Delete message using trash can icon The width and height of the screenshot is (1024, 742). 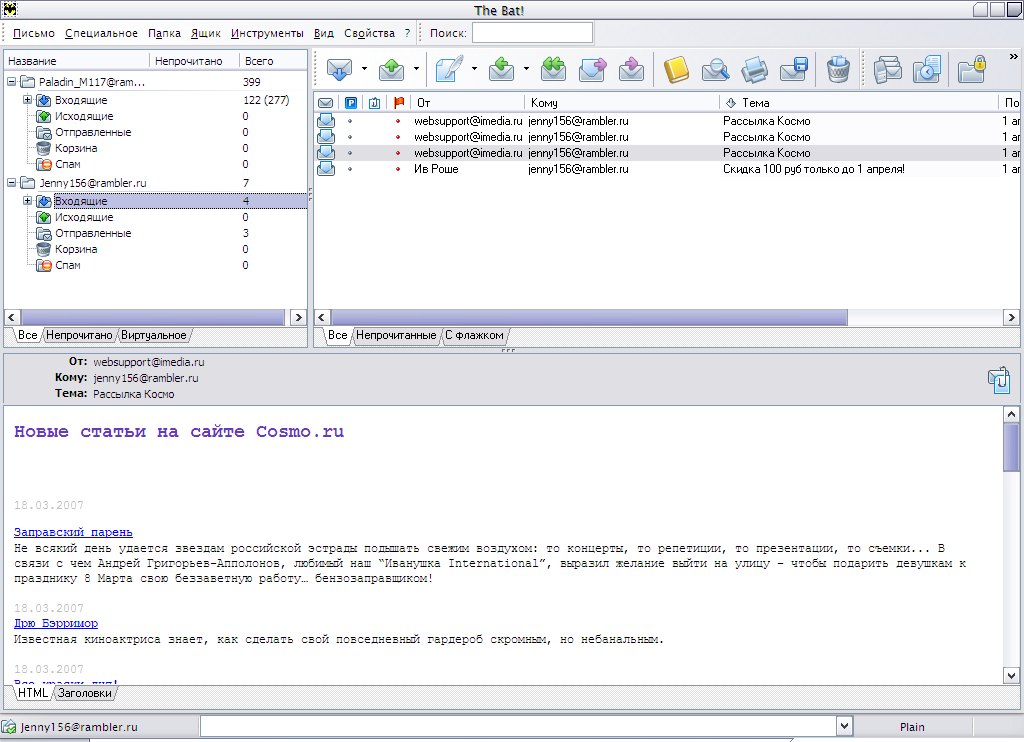tap(838, 69)
